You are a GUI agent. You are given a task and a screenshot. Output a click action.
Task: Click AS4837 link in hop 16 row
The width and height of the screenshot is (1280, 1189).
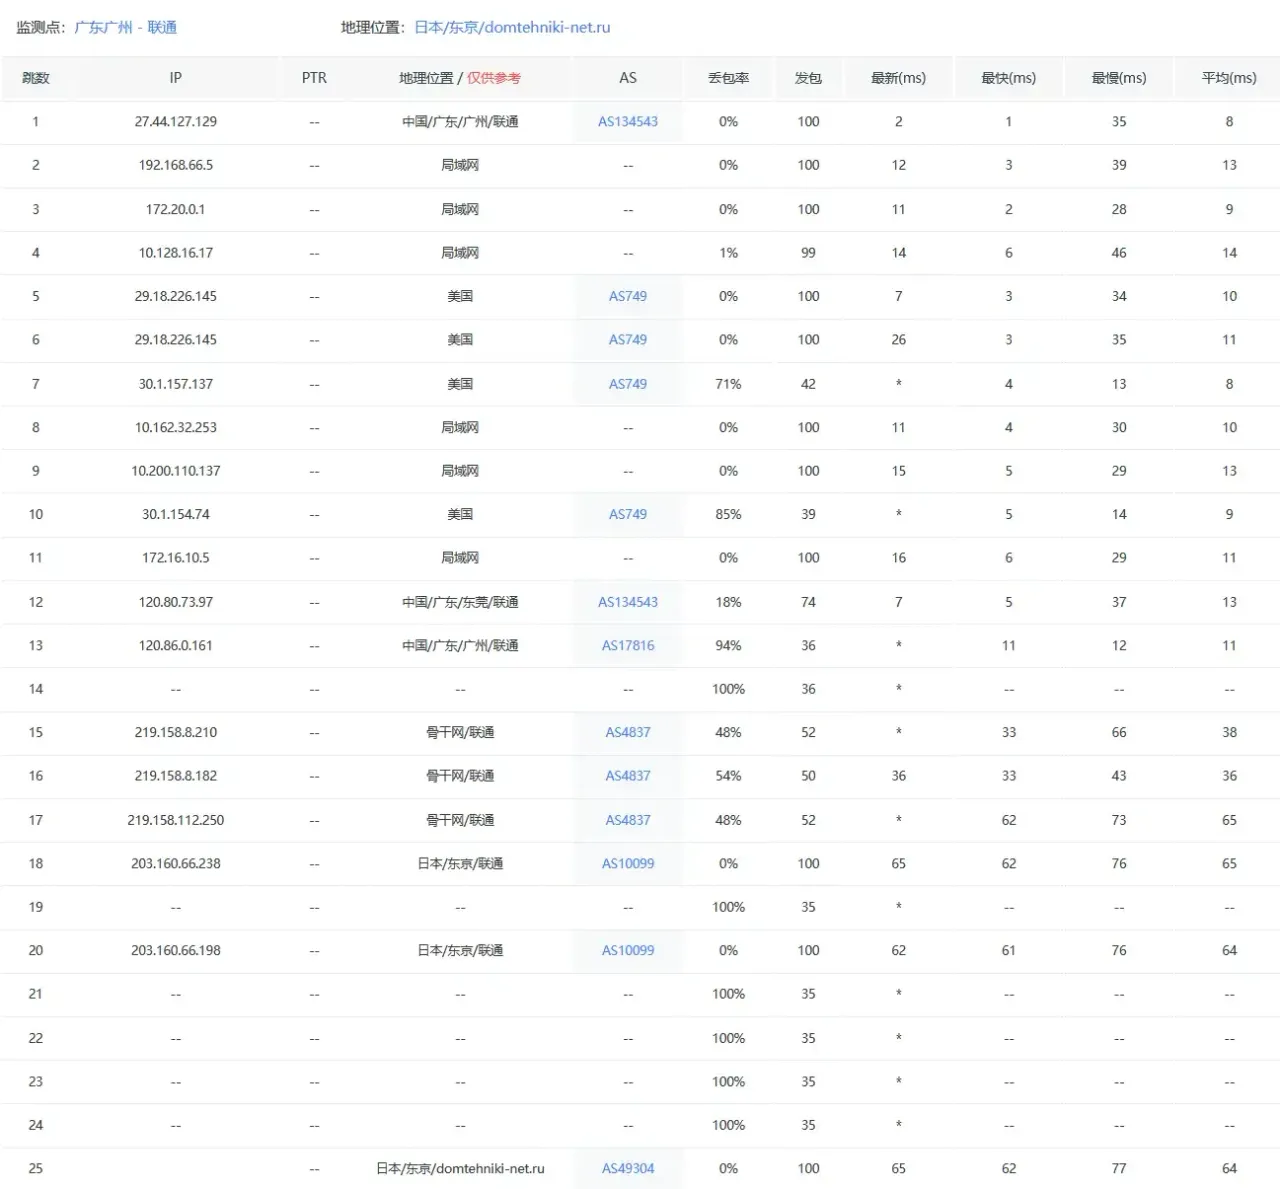[x=628, y=776]
